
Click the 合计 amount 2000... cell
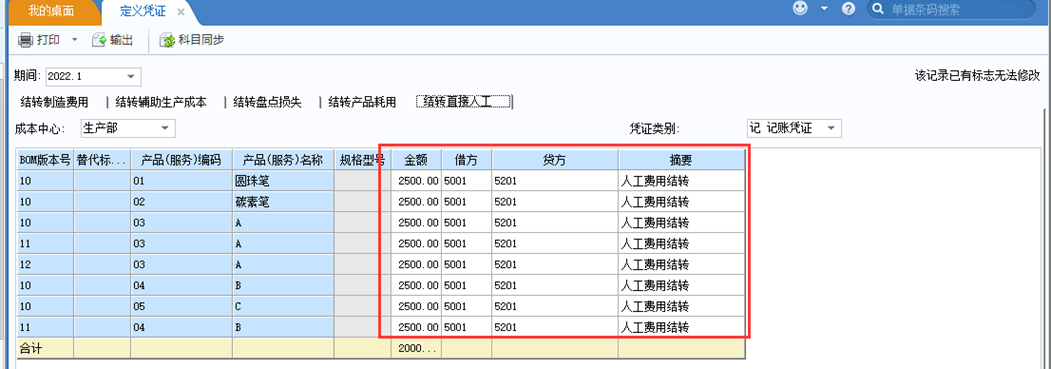point(416,348)
